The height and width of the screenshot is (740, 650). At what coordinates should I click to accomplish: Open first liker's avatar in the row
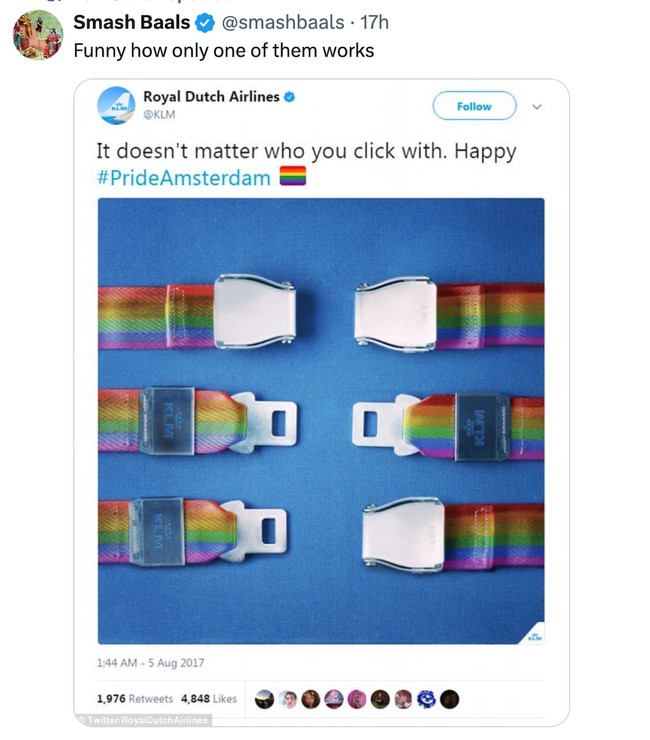pyautogui.click(x=264, y=699)
